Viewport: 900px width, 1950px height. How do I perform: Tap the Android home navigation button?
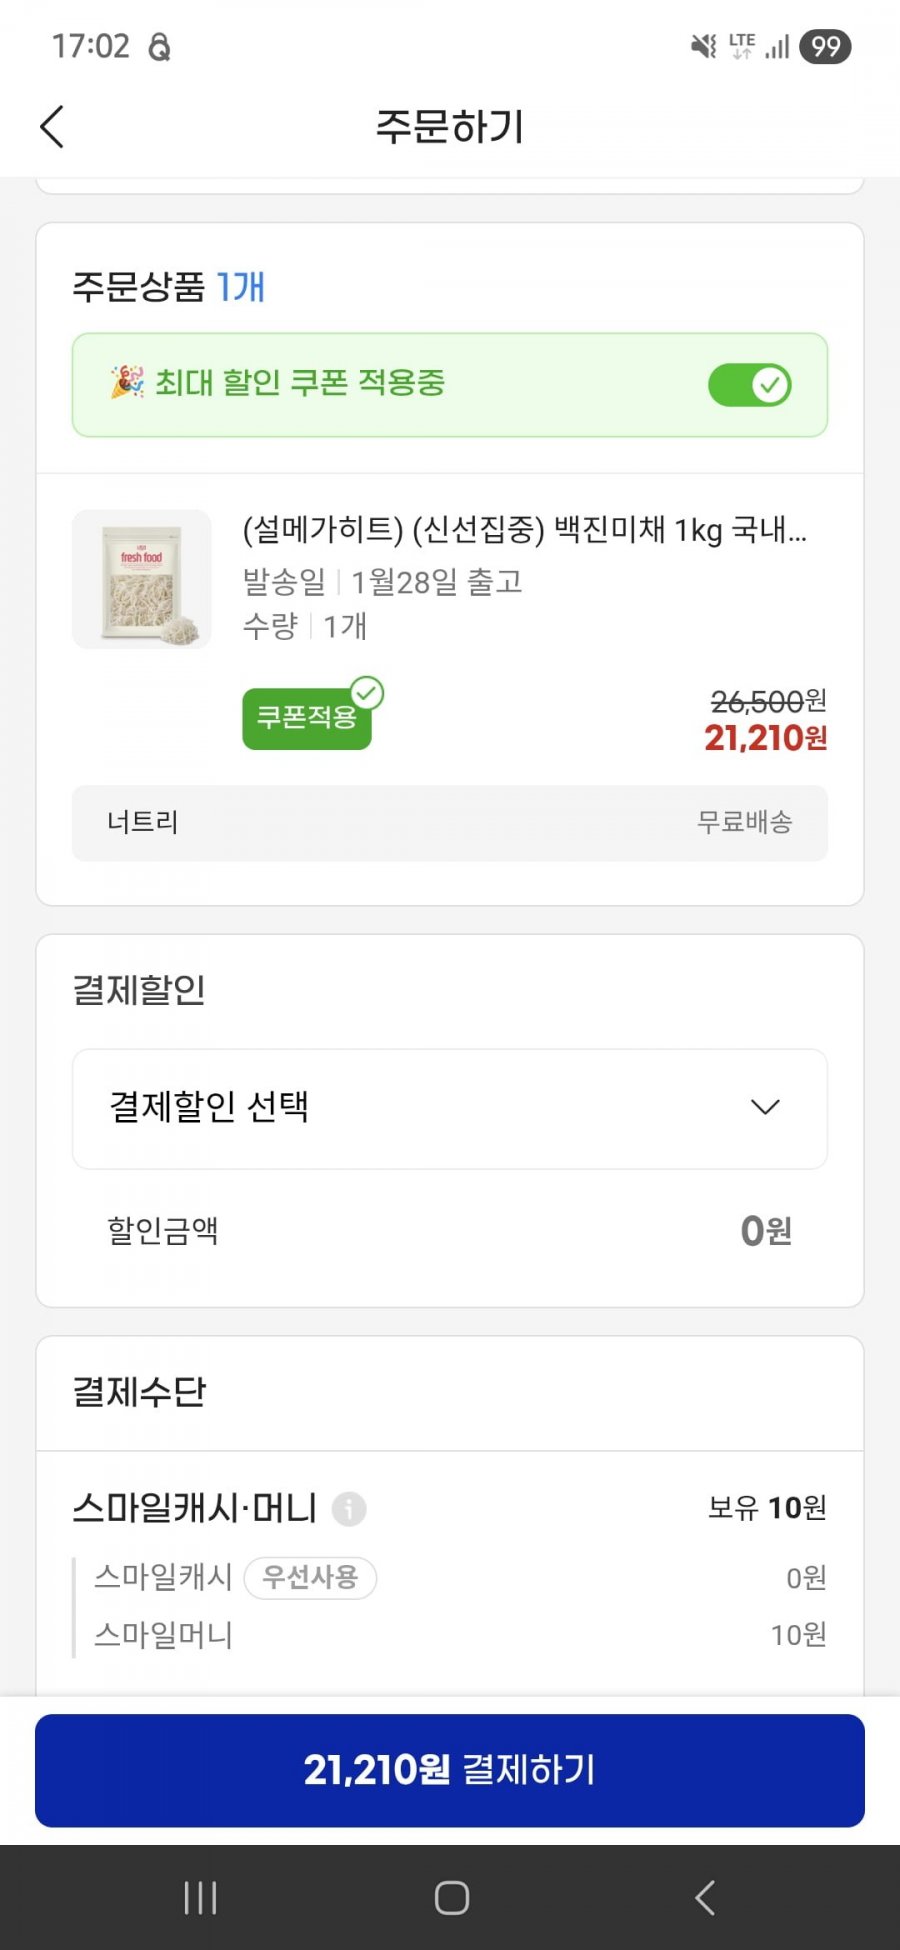451,1897
